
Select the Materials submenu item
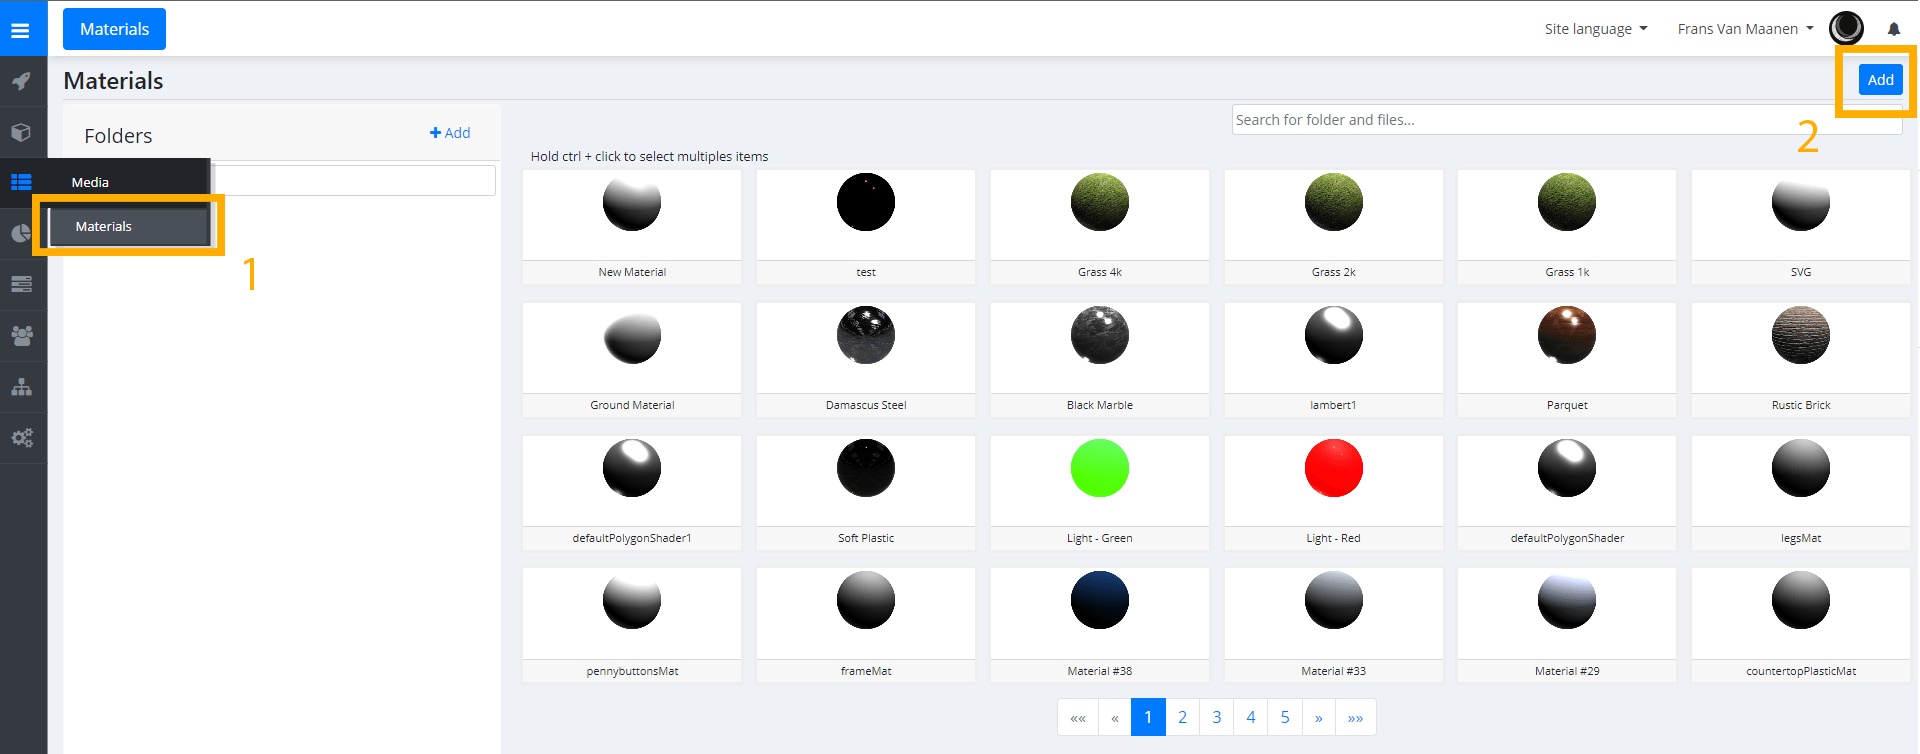[x=128, y=226]
